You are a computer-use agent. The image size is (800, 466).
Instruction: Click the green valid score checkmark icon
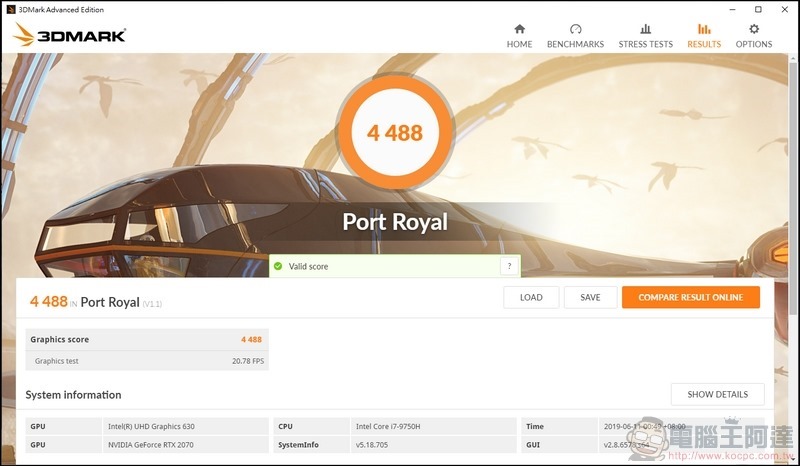click(x=278, y=266)
